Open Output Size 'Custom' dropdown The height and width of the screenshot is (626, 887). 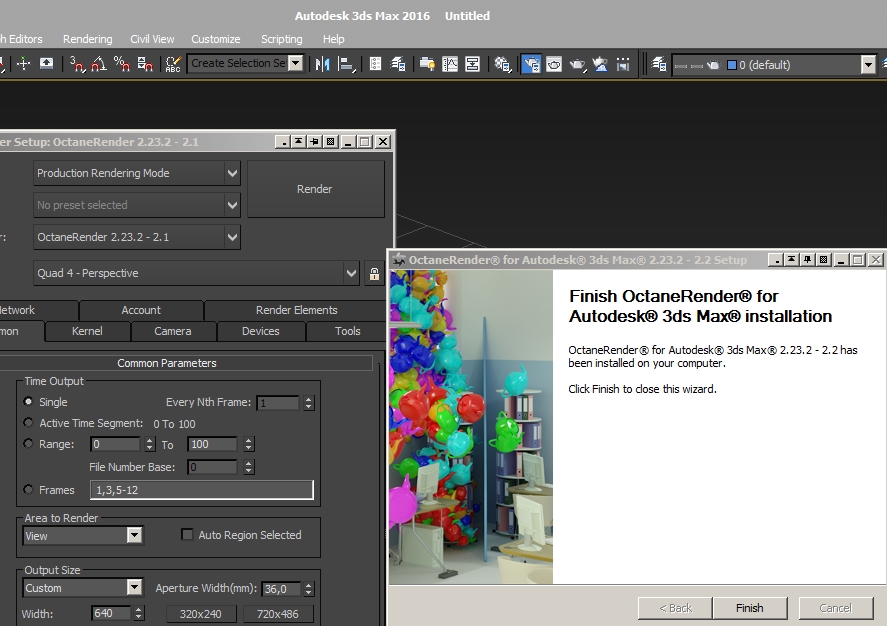click(83, 588)
